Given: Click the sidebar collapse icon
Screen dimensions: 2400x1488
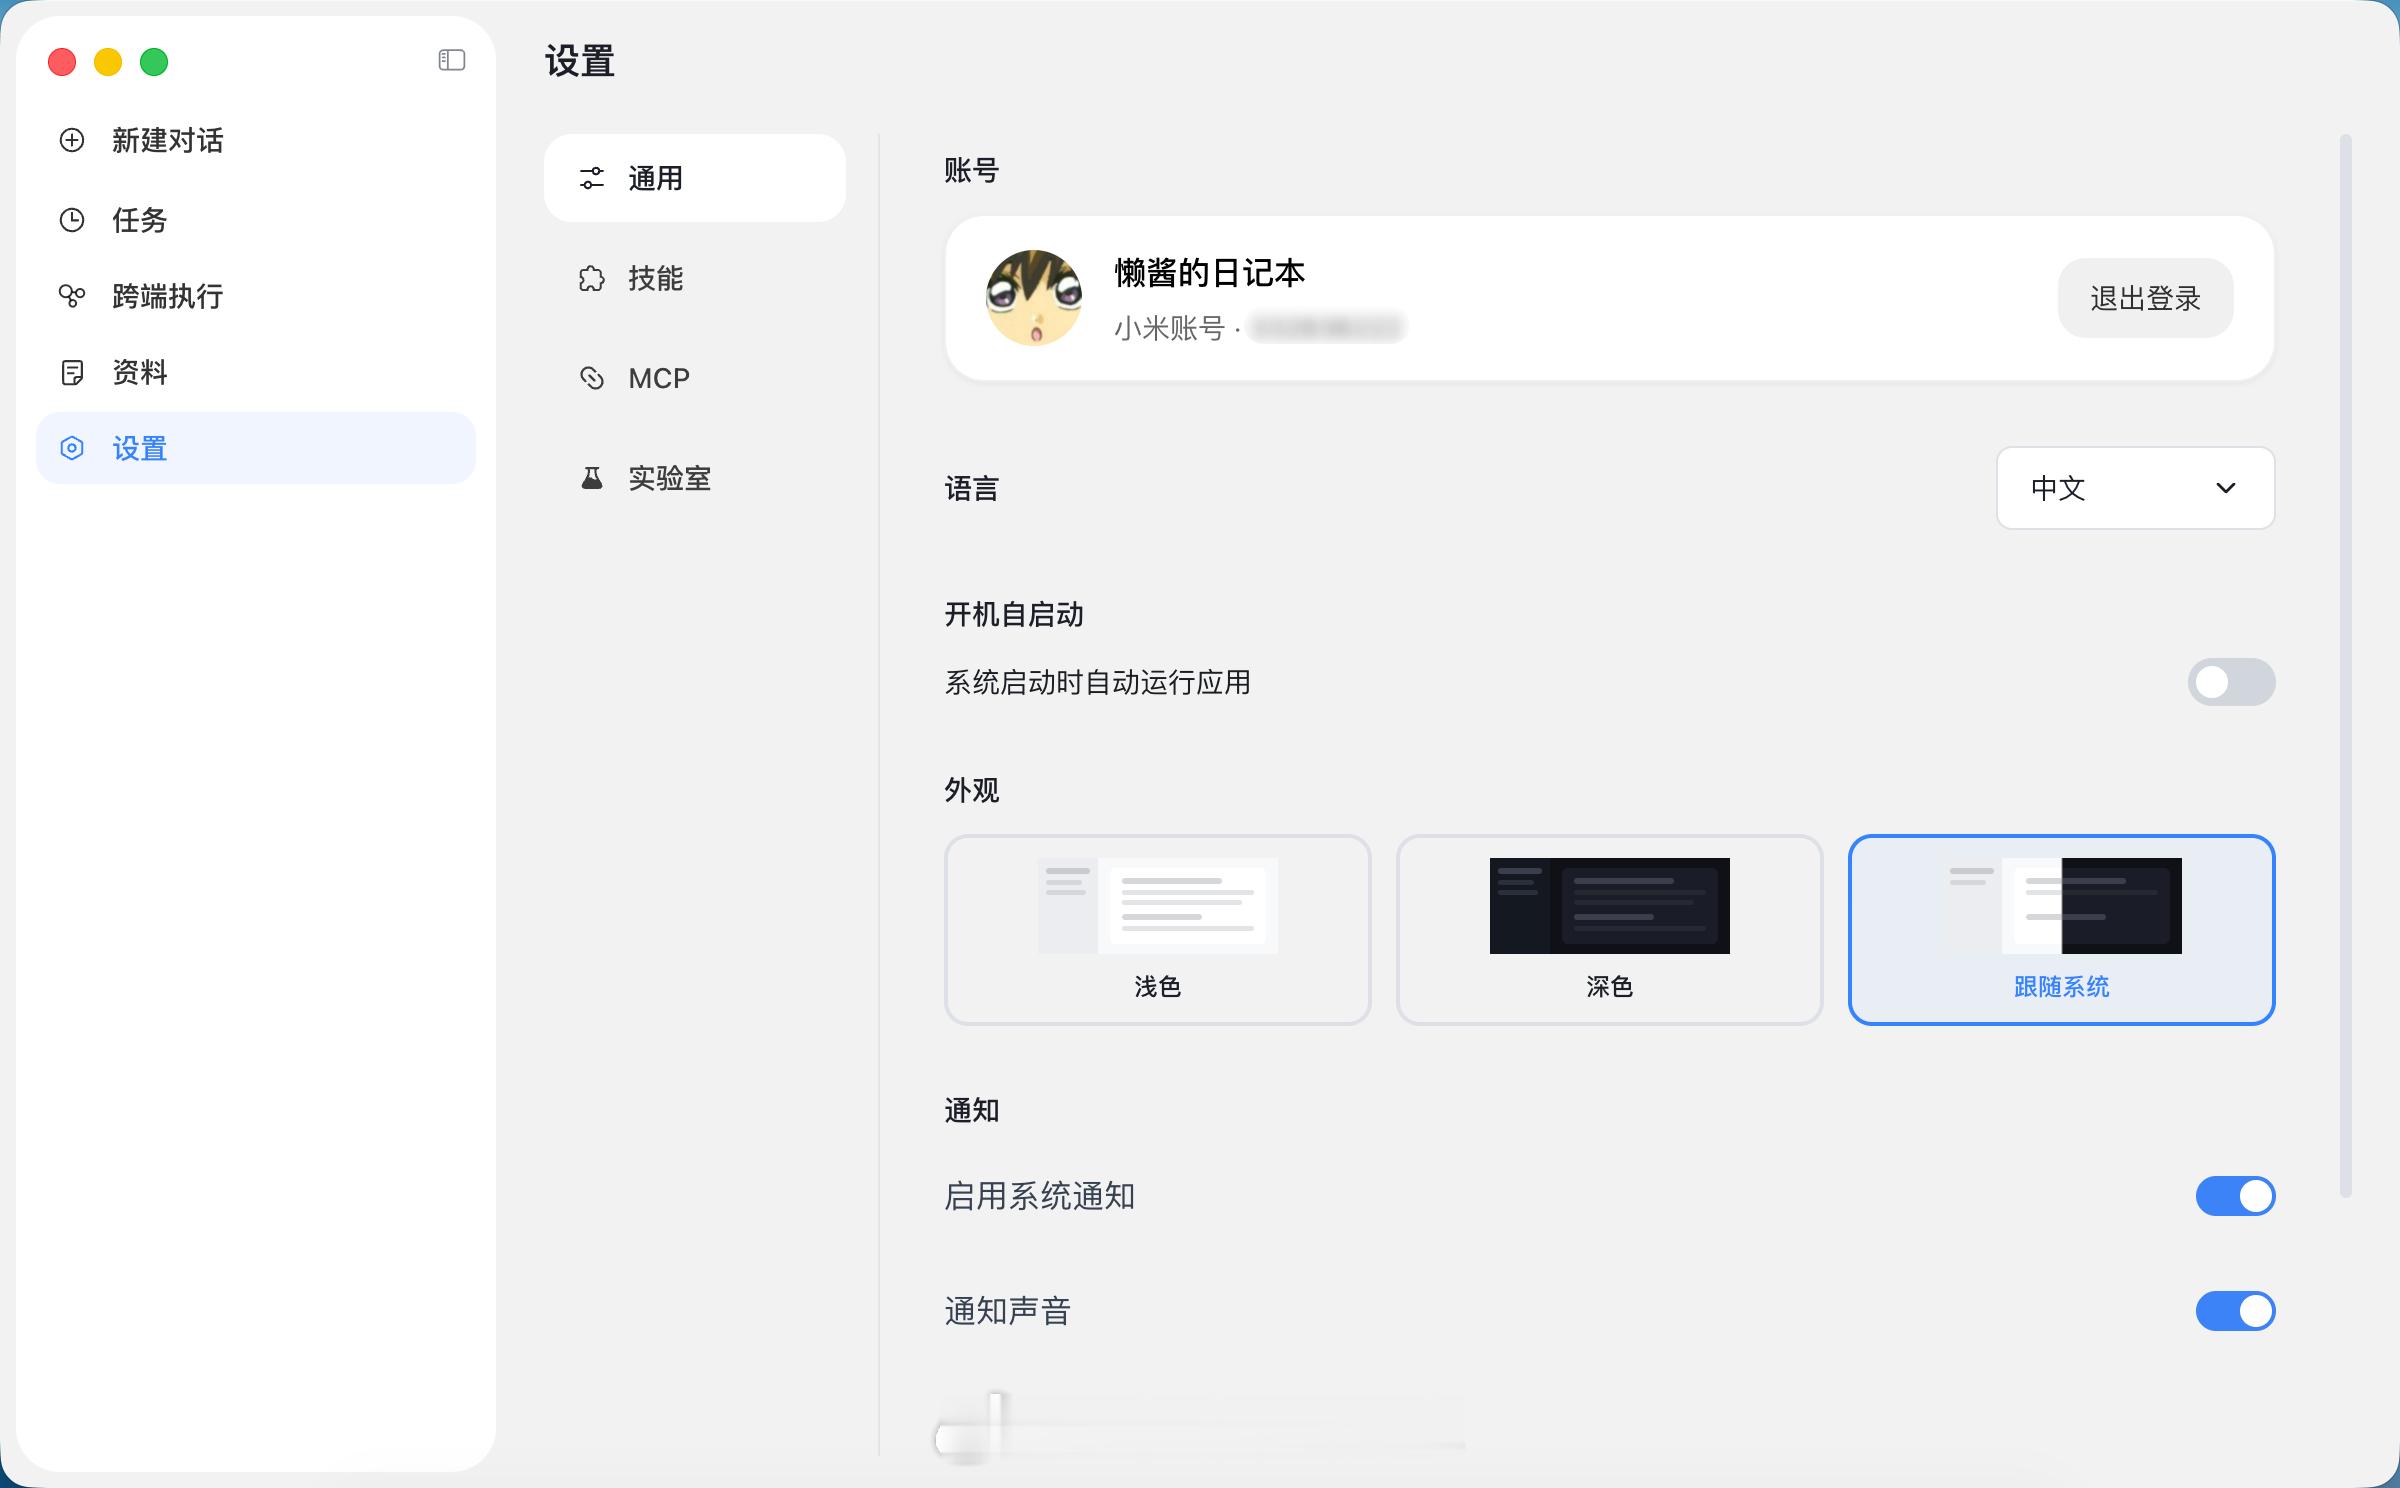Looking at the screenshot, I should (452, 61).
